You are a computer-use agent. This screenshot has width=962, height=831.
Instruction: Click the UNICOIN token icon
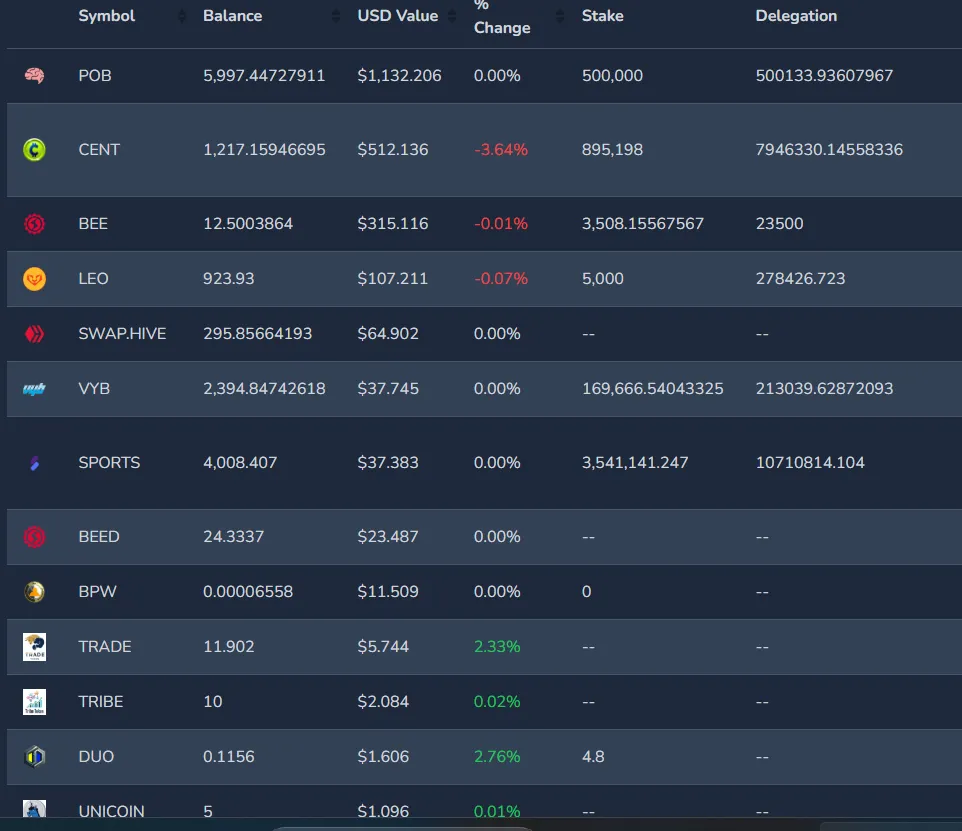click(34, 808)
